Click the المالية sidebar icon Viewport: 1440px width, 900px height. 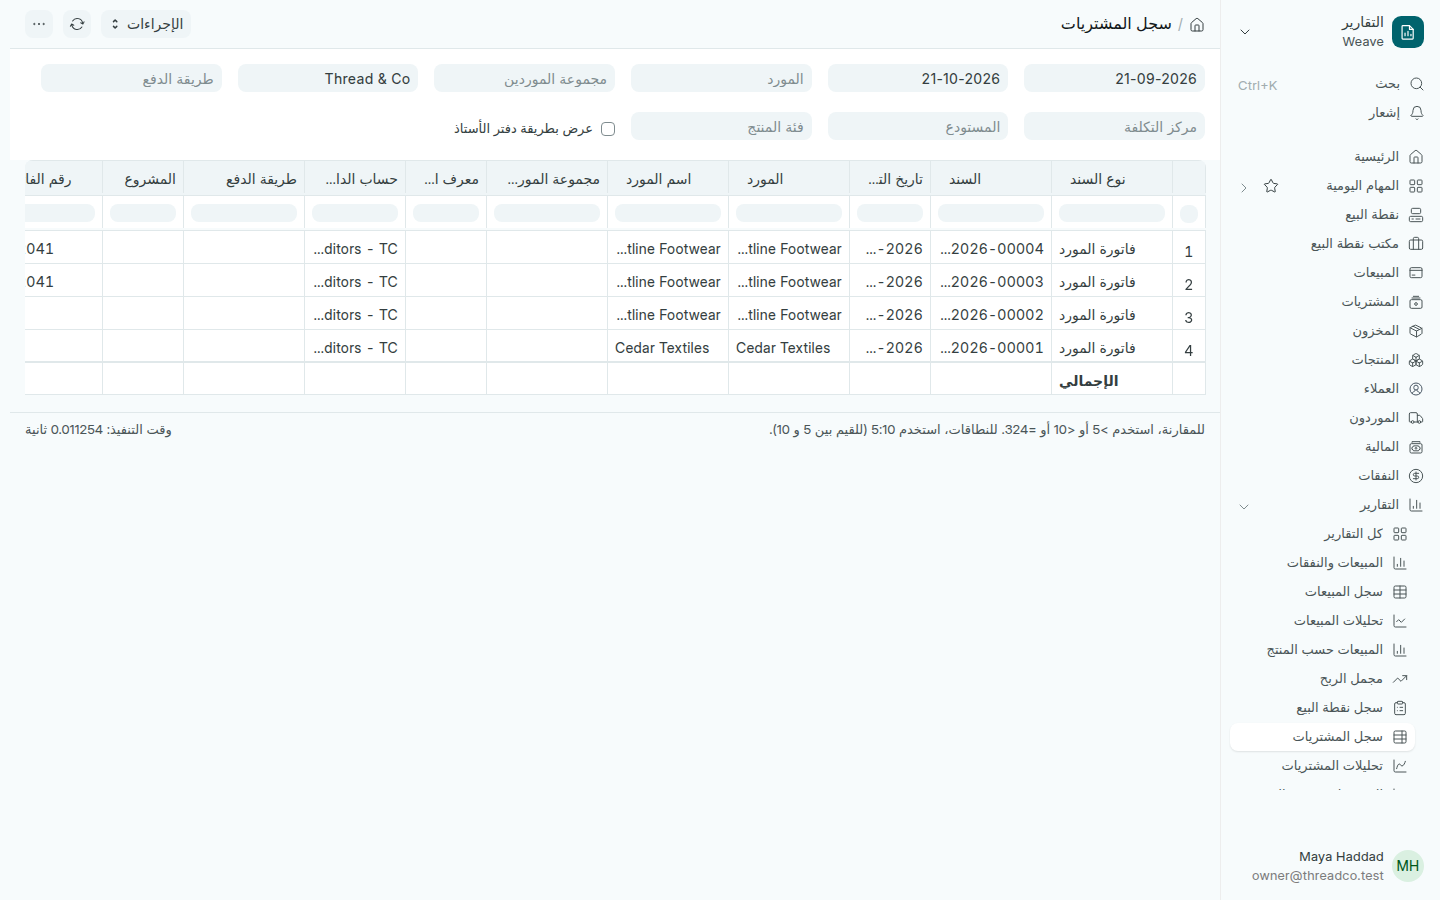1416,447
